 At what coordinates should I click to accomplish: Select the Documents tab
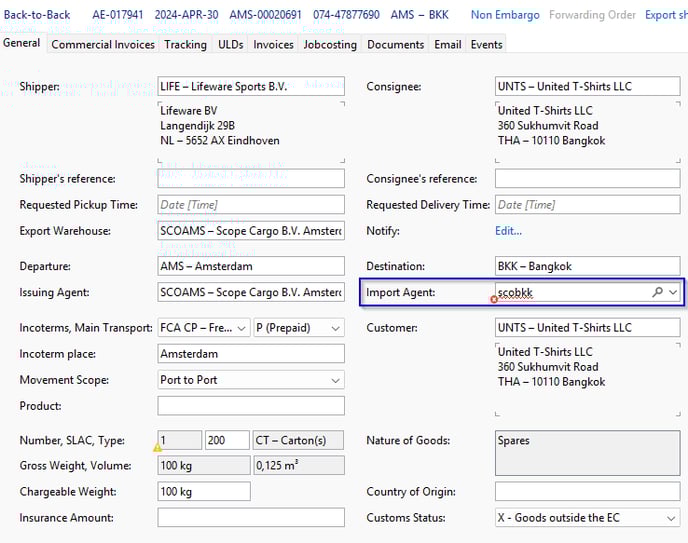tap(395, 44)
